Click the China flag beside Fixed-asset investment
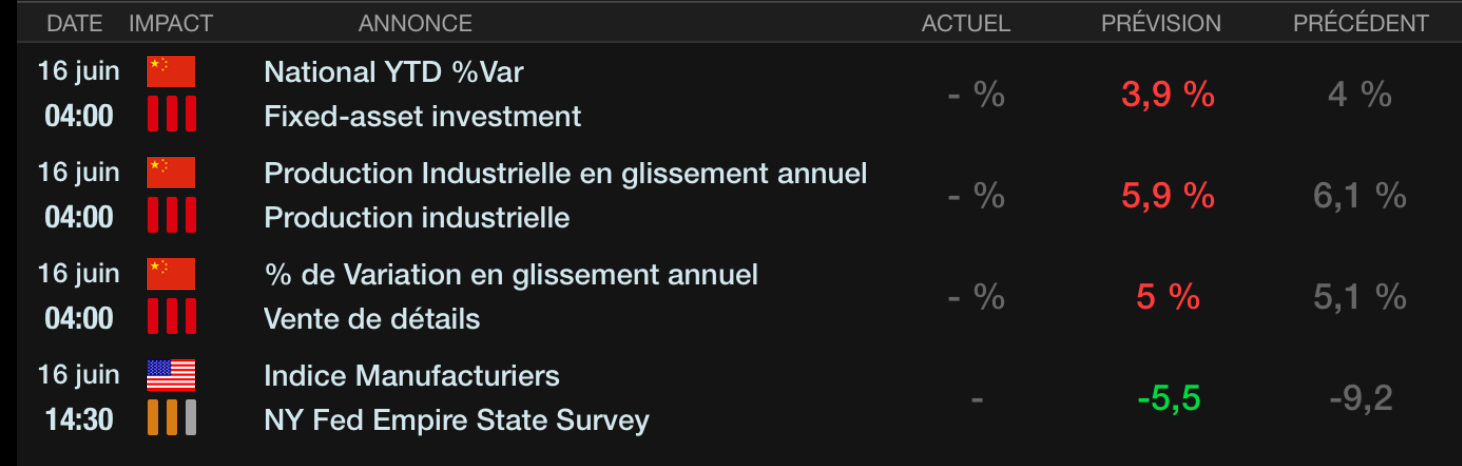The image size is (1462, 466). coord(171,72)
